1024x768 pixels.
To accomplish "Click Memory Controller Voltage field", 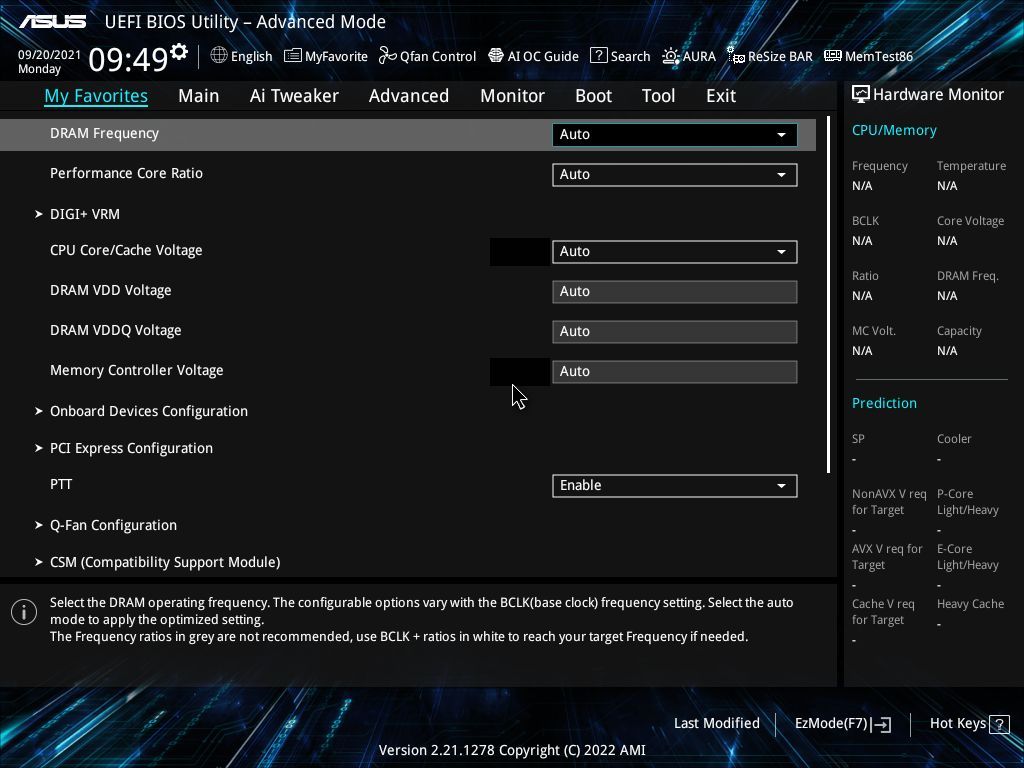I will coord(675,372).
